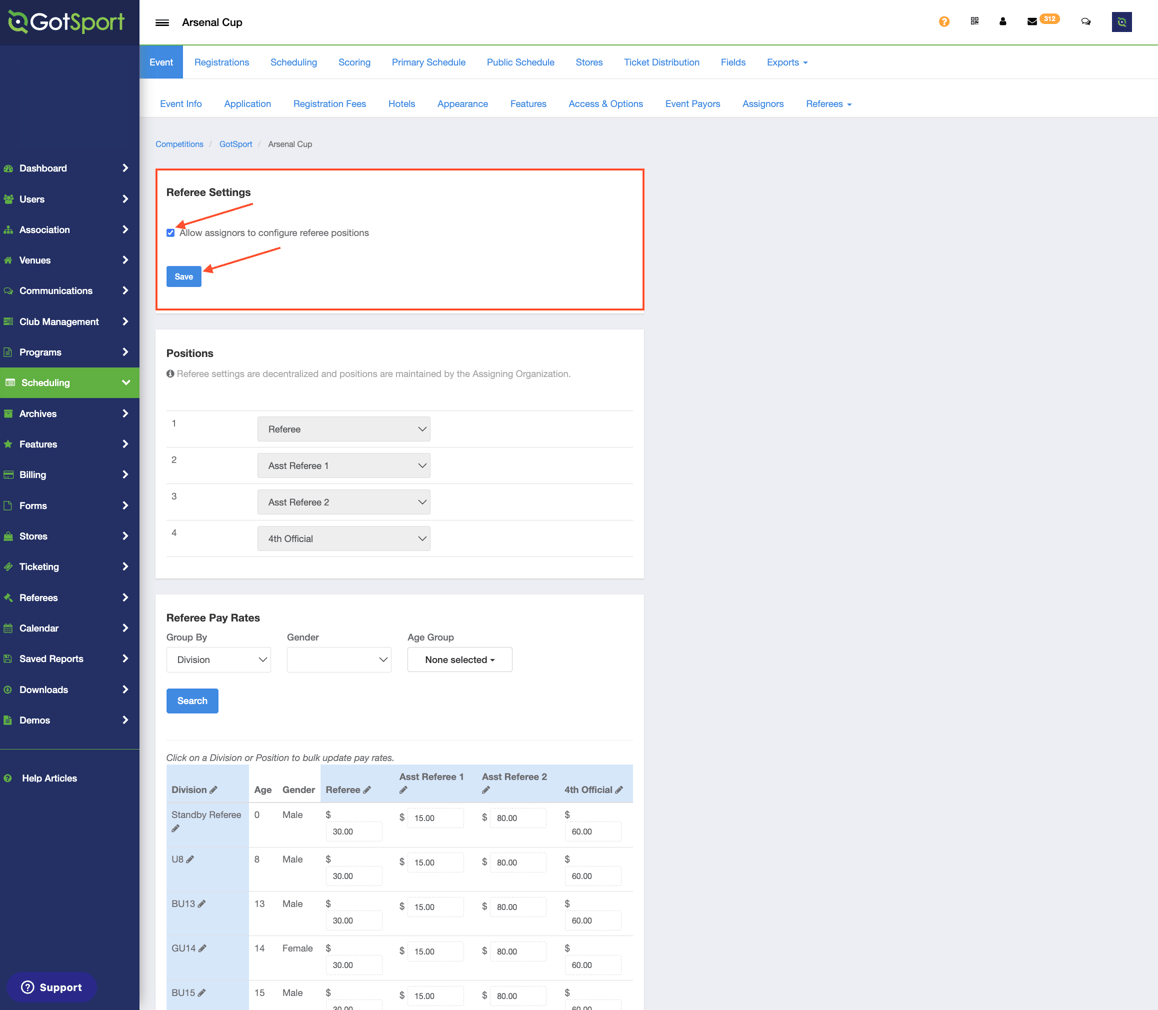Open the mail inbox with 312 badge
1158x1010 pixels.
coord(1042,20)
